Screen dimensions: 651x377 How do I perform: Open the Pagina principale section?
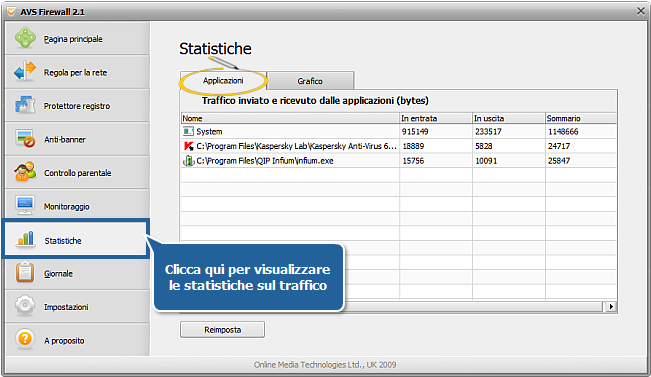[x=77, y=38]
